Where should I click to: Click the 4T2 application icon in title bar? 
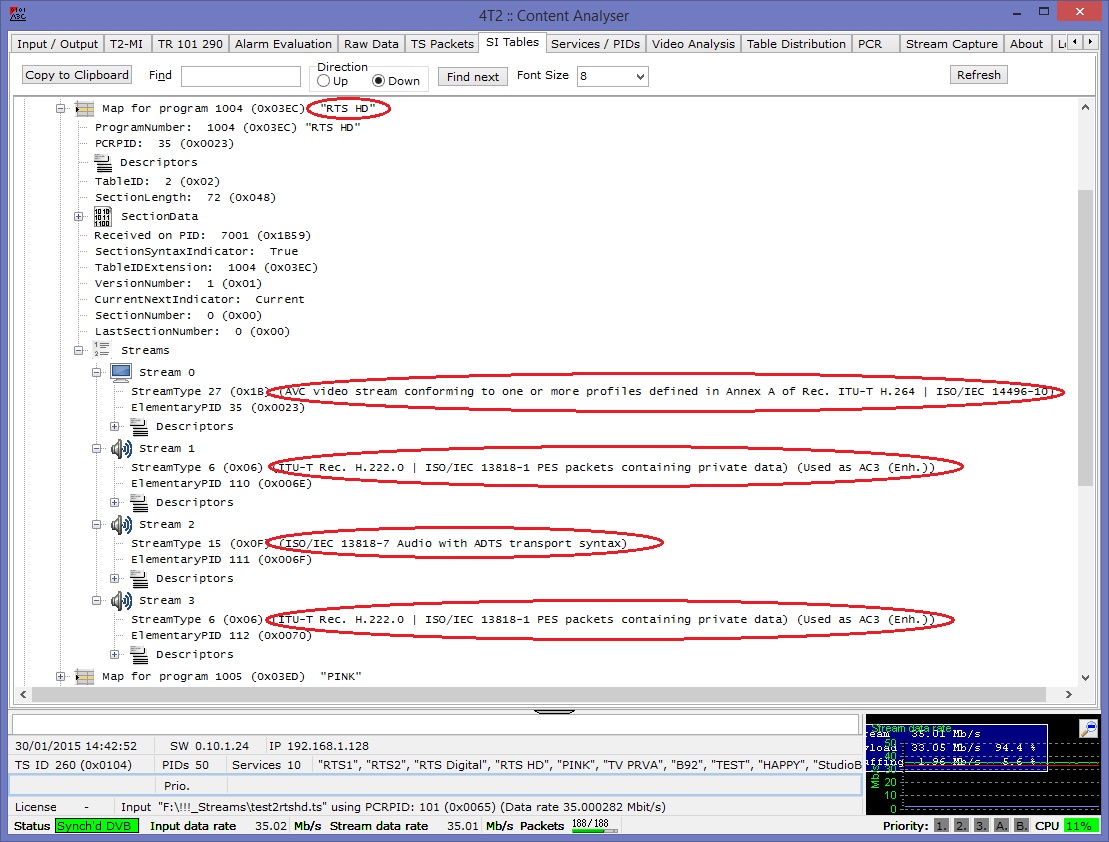[x=18, y=13]
